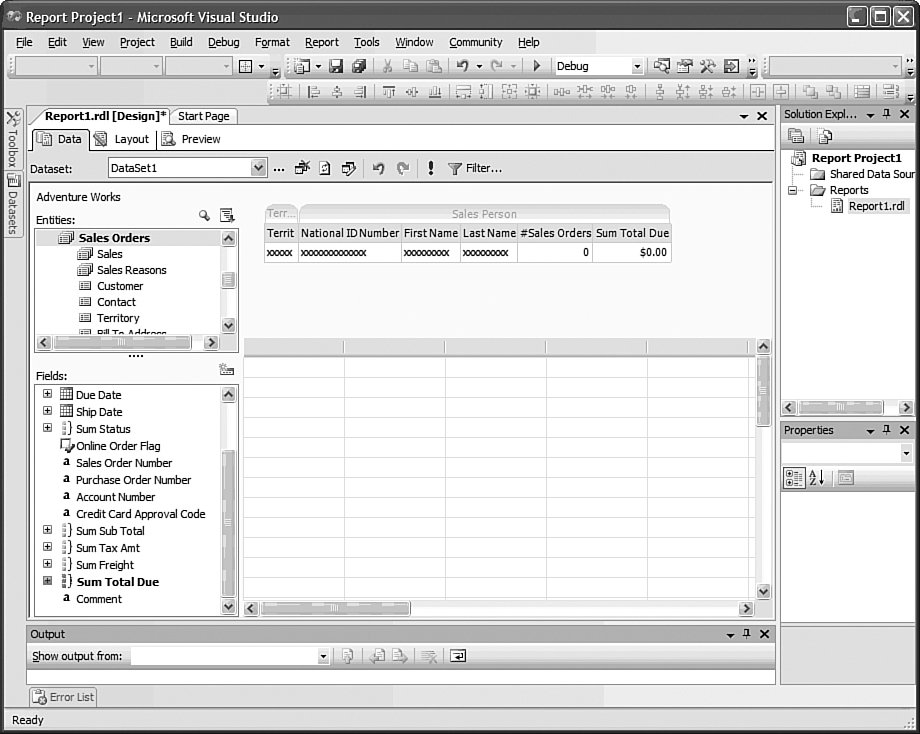Select the Credit Card Approval Code field
This screenshot has width=920, height=734.
(x=141, y=514)
